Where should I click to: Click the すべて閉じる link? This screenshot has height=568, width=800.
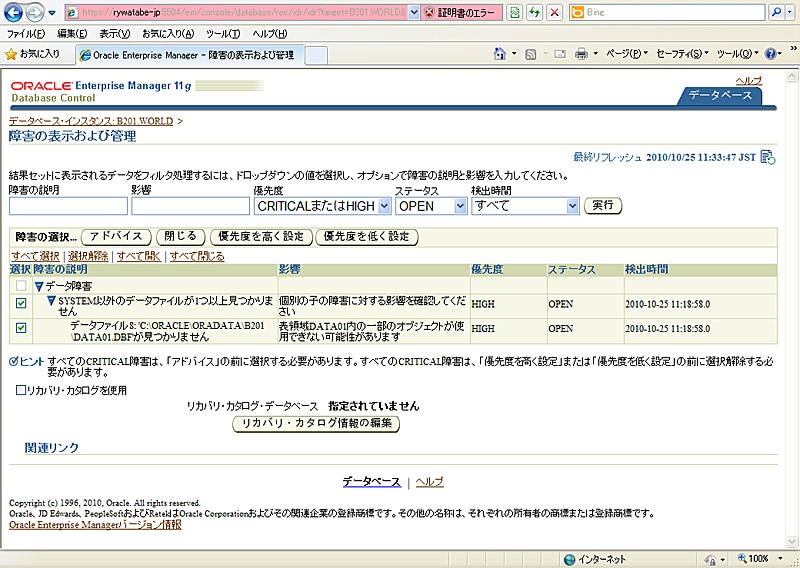(197, 256)
